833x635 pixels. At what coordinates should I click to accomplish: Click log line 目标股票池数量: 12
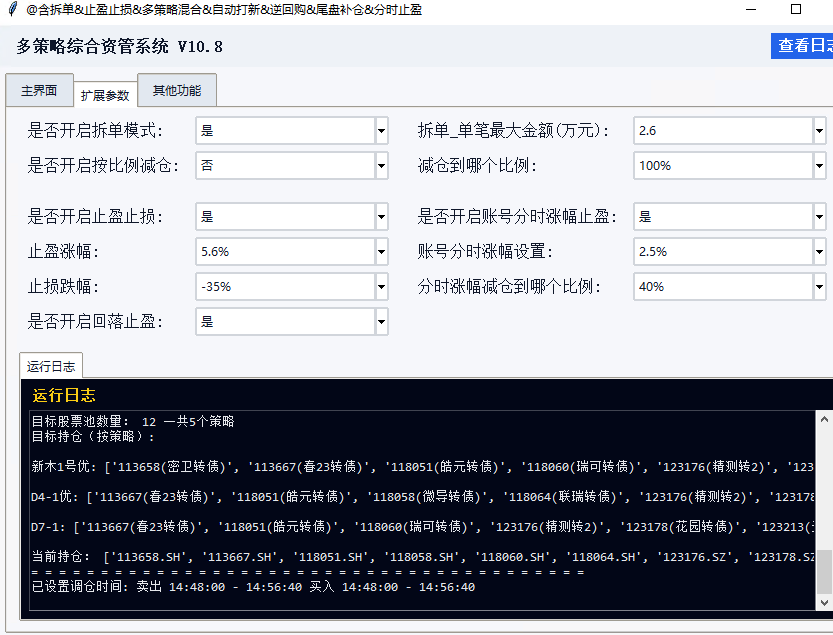point(133,421)
